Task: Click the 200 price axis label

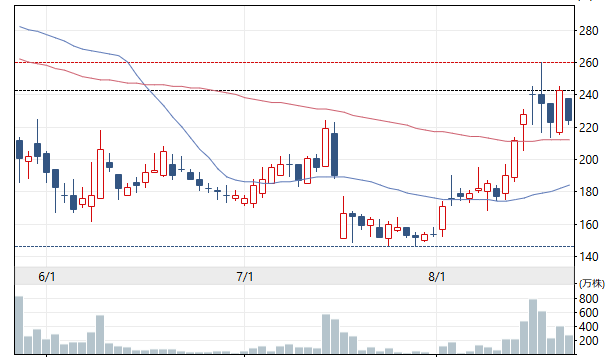Action: (589, 160)
